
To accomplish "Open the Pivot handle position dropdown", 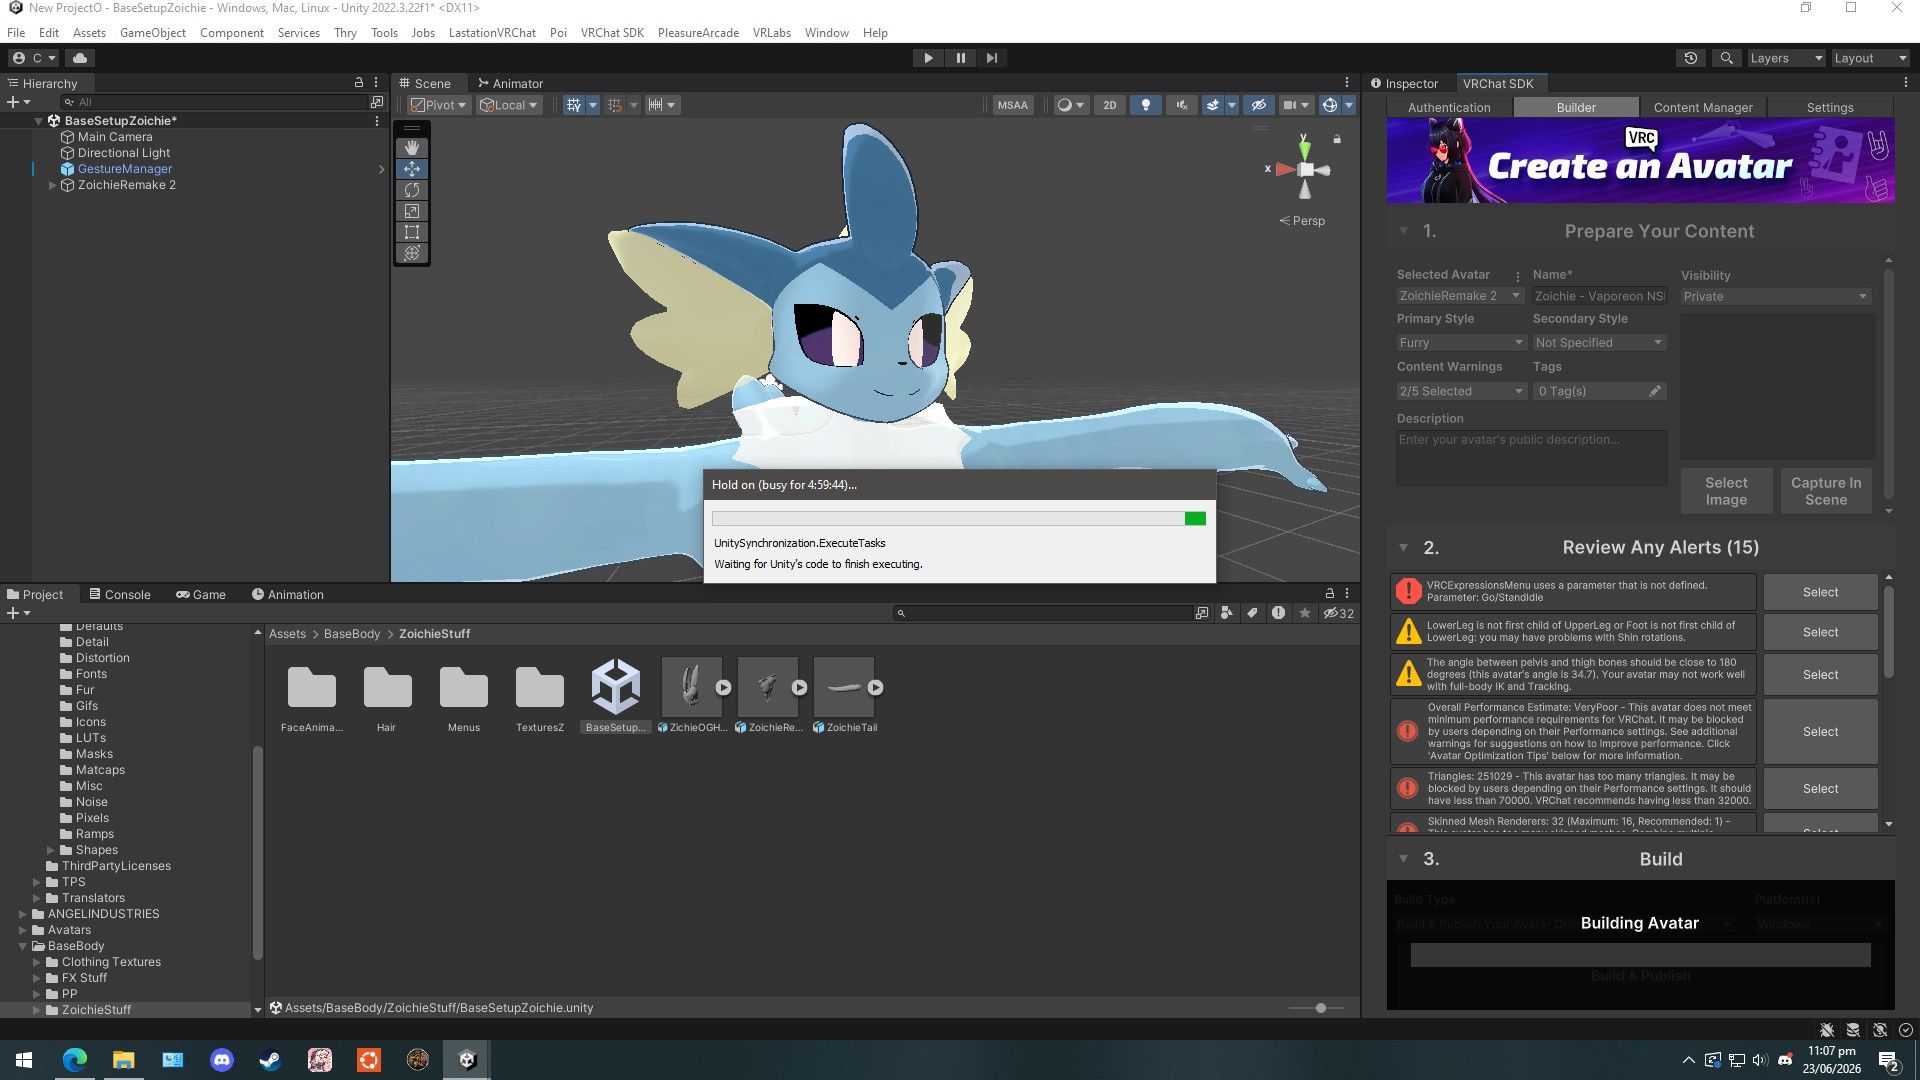I will [x=438, y=105].
